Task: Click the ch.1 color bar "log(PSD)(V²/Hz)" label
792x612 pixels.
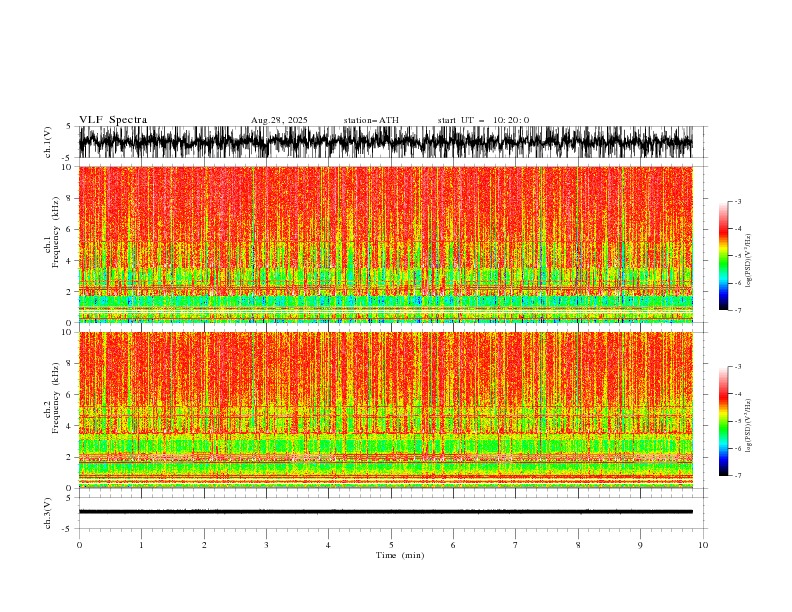Action: click(x=749, y=261)
